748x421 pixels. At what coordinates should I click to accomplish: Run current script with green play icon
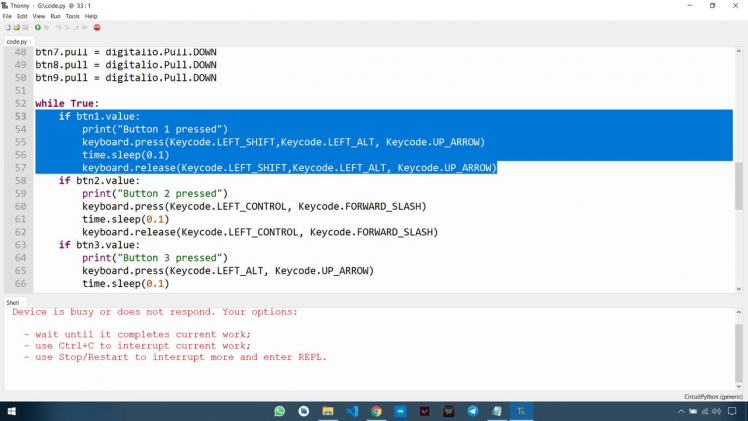(38, 27)
